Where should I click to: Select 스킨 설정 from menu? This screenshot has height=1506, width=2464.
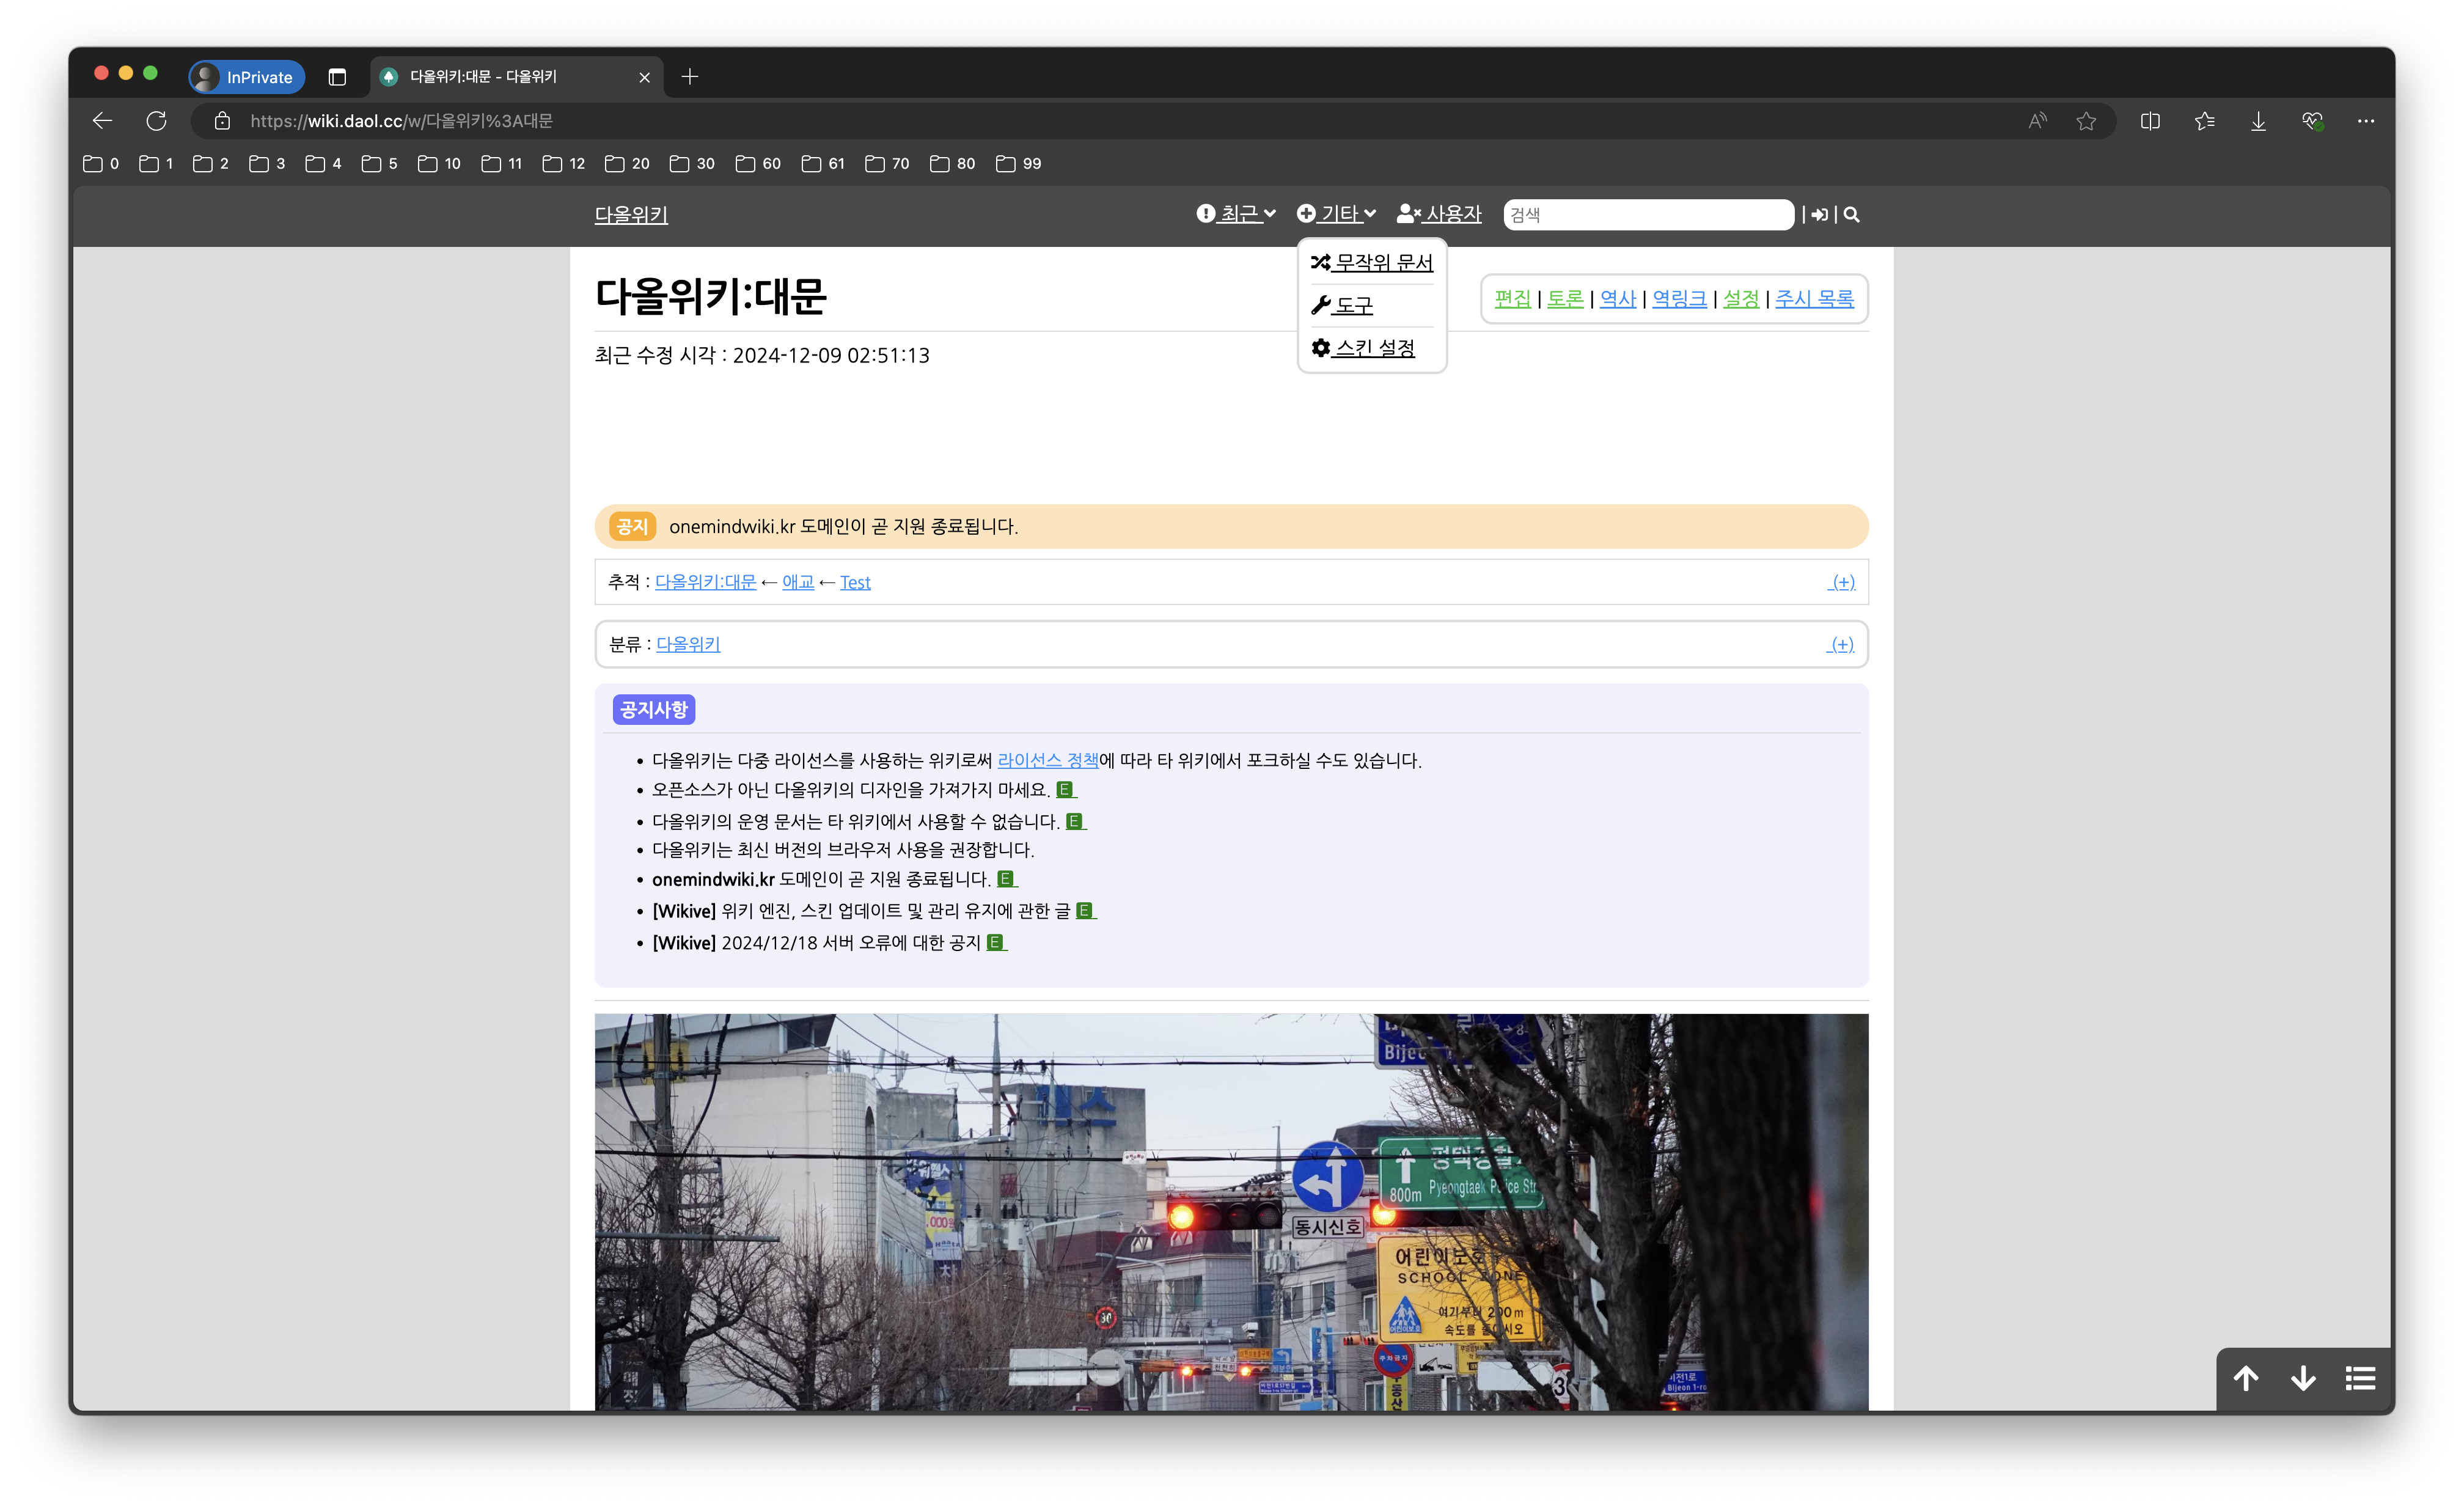[1363, 348]
